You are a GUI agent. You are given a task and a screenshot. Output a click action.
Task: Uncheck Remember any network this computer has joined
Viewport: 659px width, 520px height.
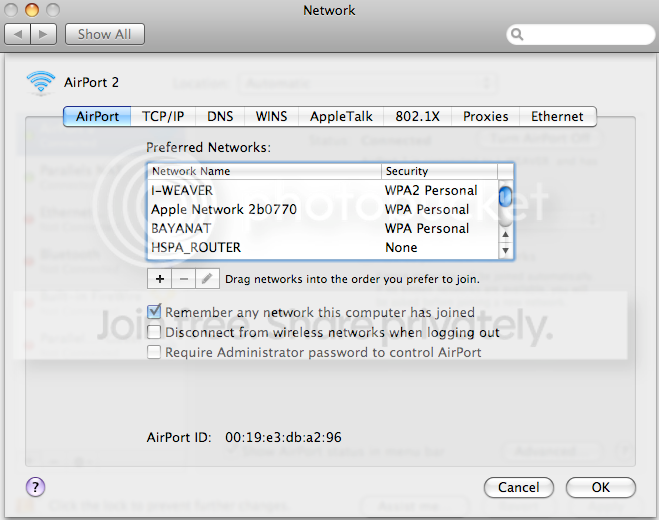154,311
